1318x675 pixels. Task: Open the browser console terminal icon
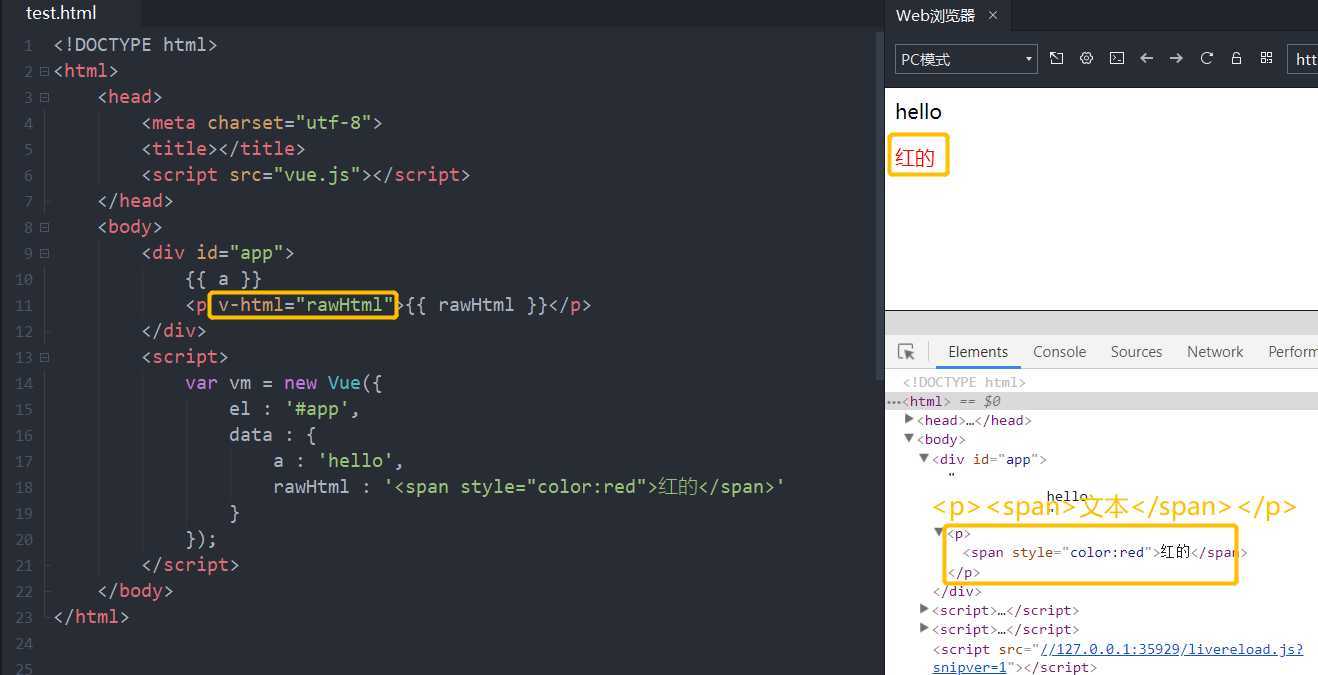coord(1117,59)
